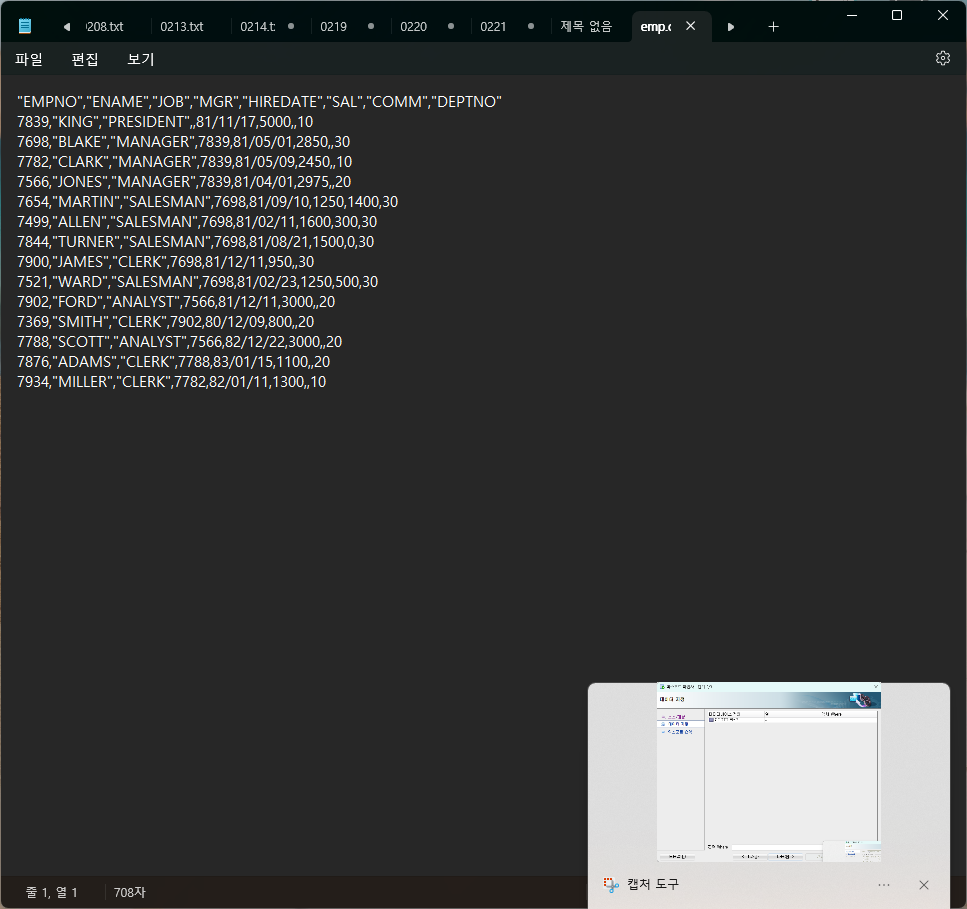Open the 파일 menu
Screen dimensions: 967x909
click(x=29, y=59)
